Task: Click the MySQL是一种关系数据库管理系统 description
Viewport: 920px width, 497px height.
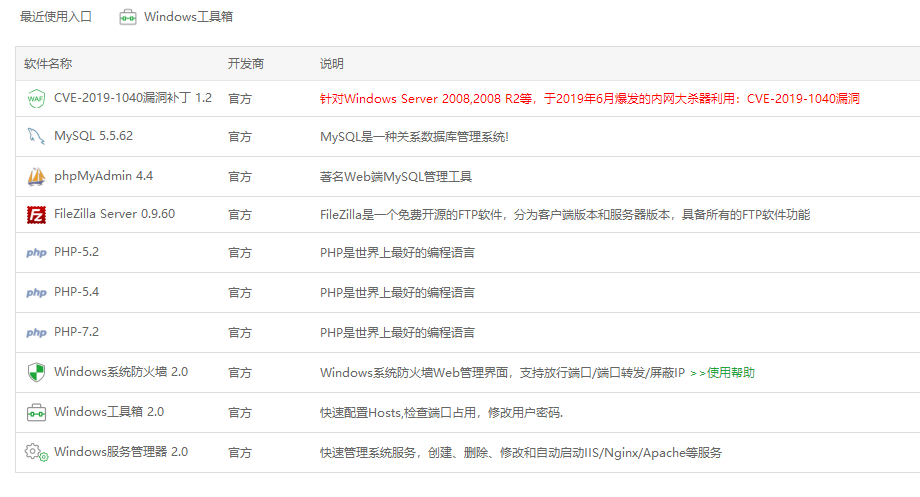Action: [x=414, y=137]
